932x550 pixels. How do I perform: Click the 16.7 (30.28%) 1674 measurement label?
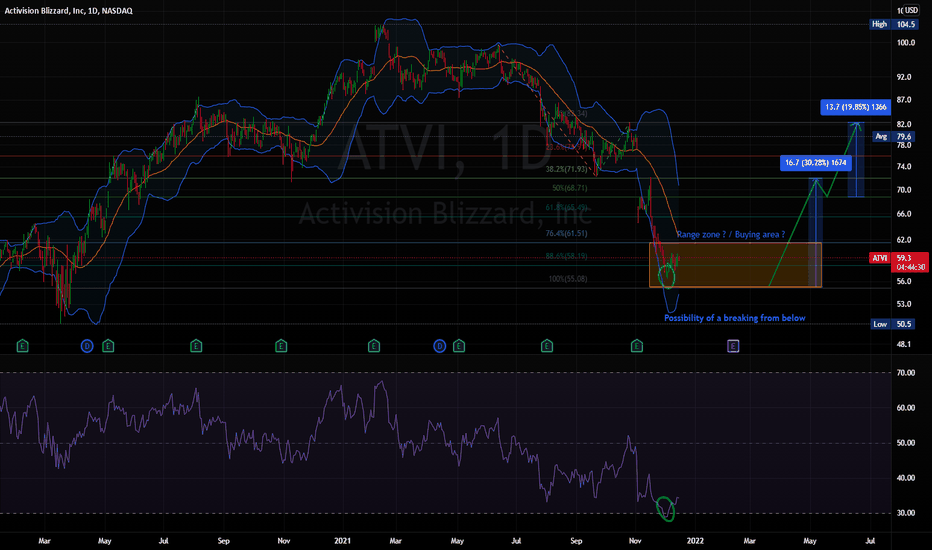point(816,162)
